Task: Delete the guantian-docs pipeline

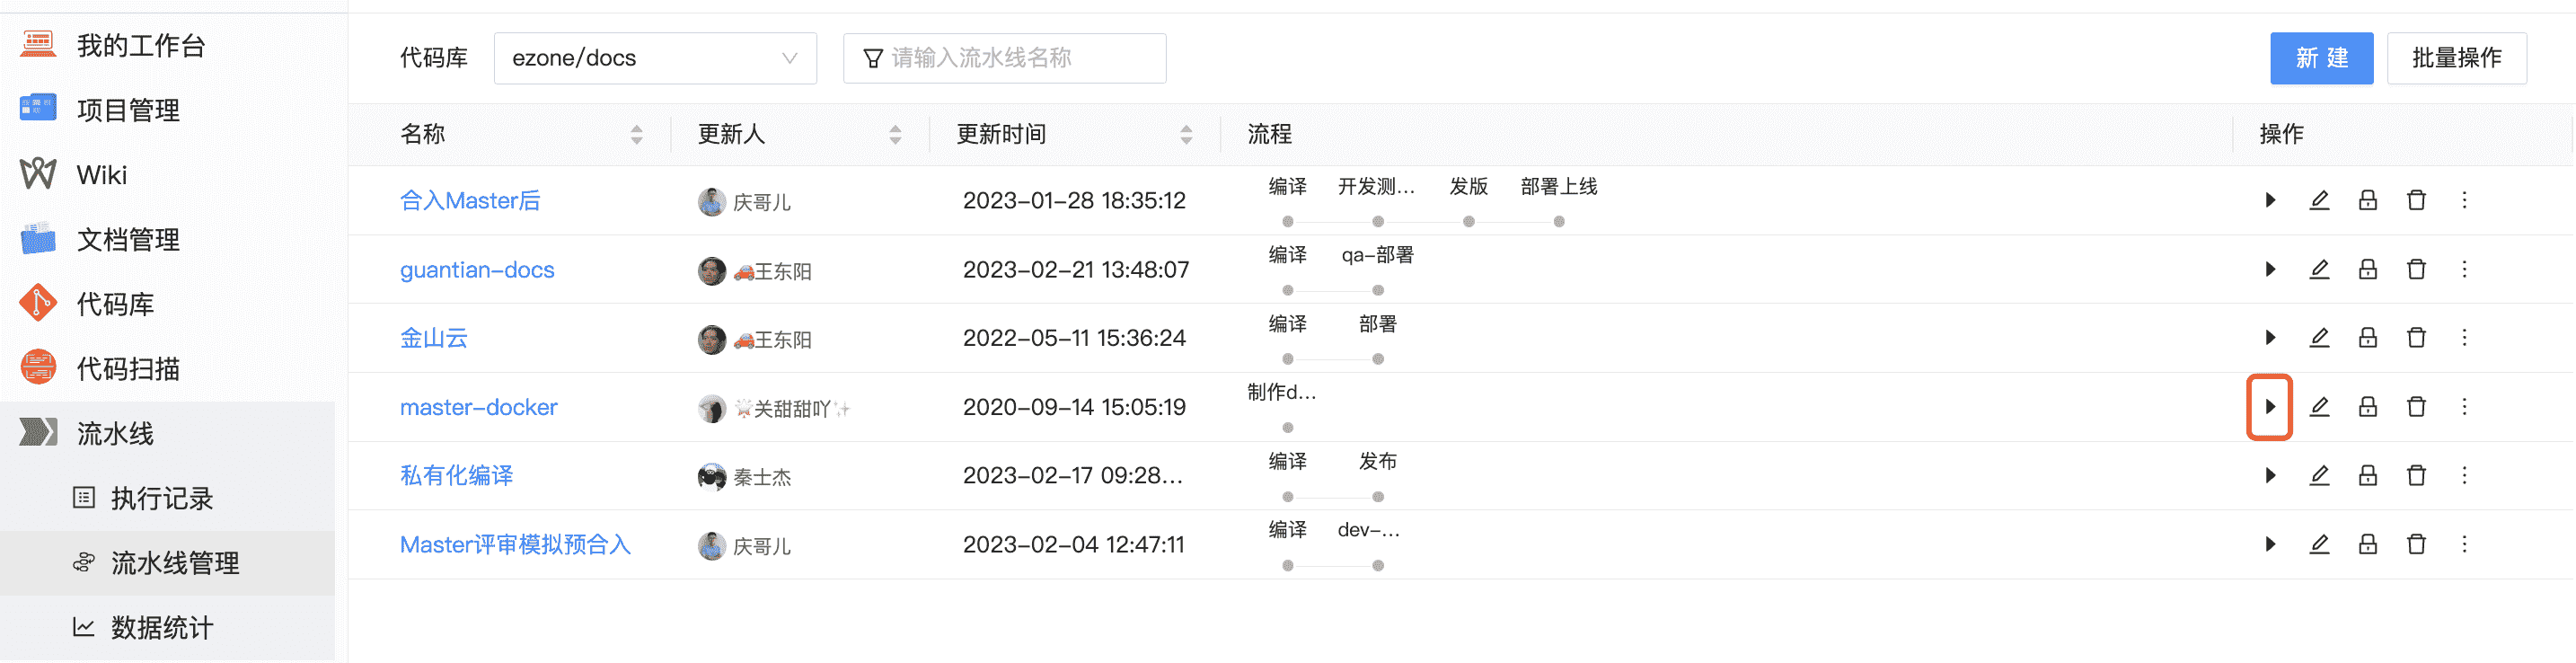Action: tap(2416, 269)
